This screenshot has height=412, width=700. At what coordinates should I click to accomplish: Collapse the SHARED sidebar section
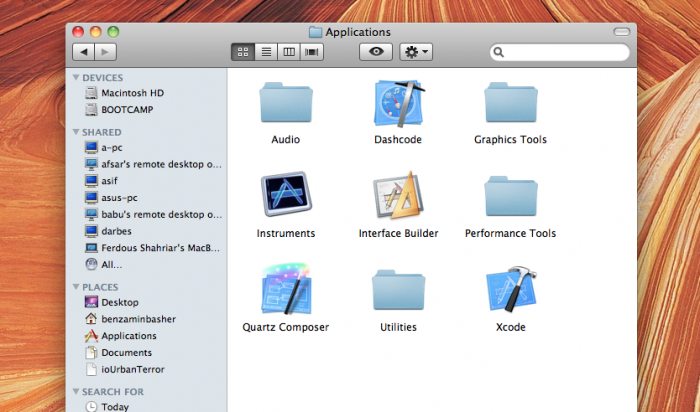click(75, 132)
